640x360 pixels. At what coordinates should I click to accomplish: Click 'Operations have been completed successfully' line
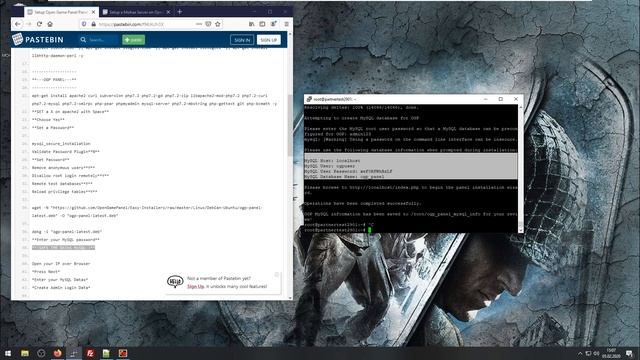coord(362,203)
